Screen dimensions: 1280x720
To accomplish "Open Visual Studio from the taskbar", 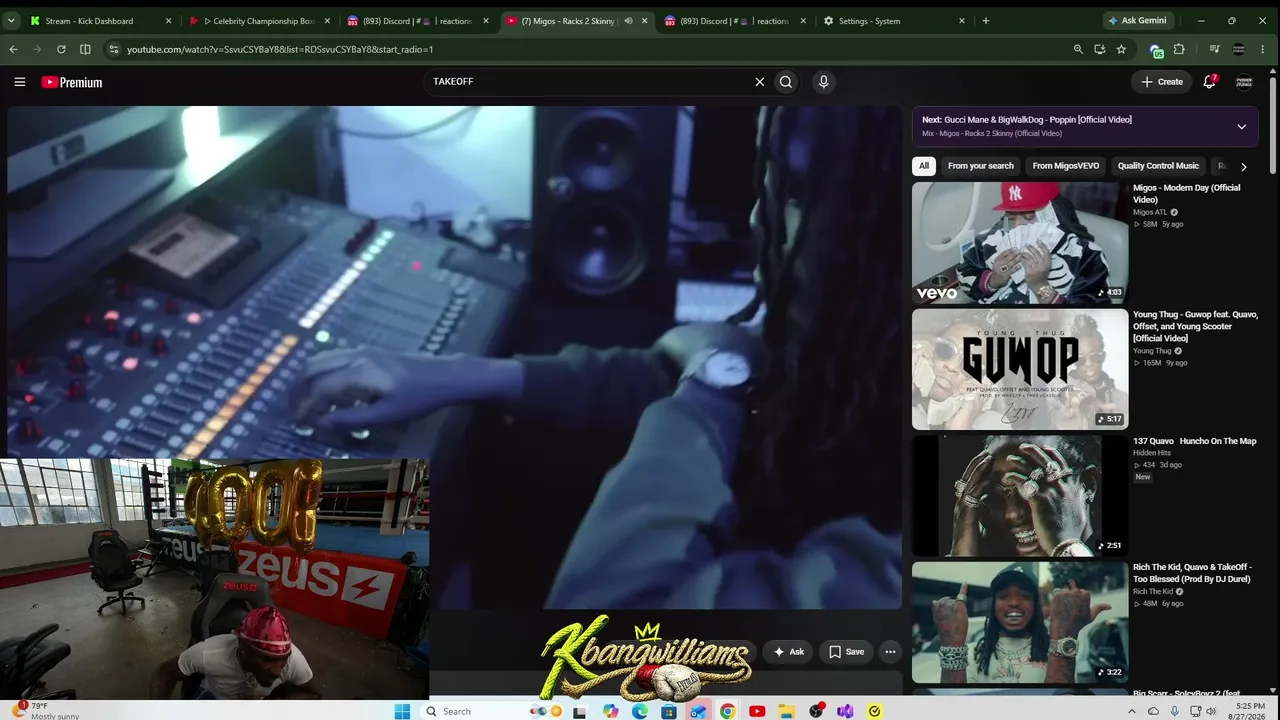I will point(846,711).
